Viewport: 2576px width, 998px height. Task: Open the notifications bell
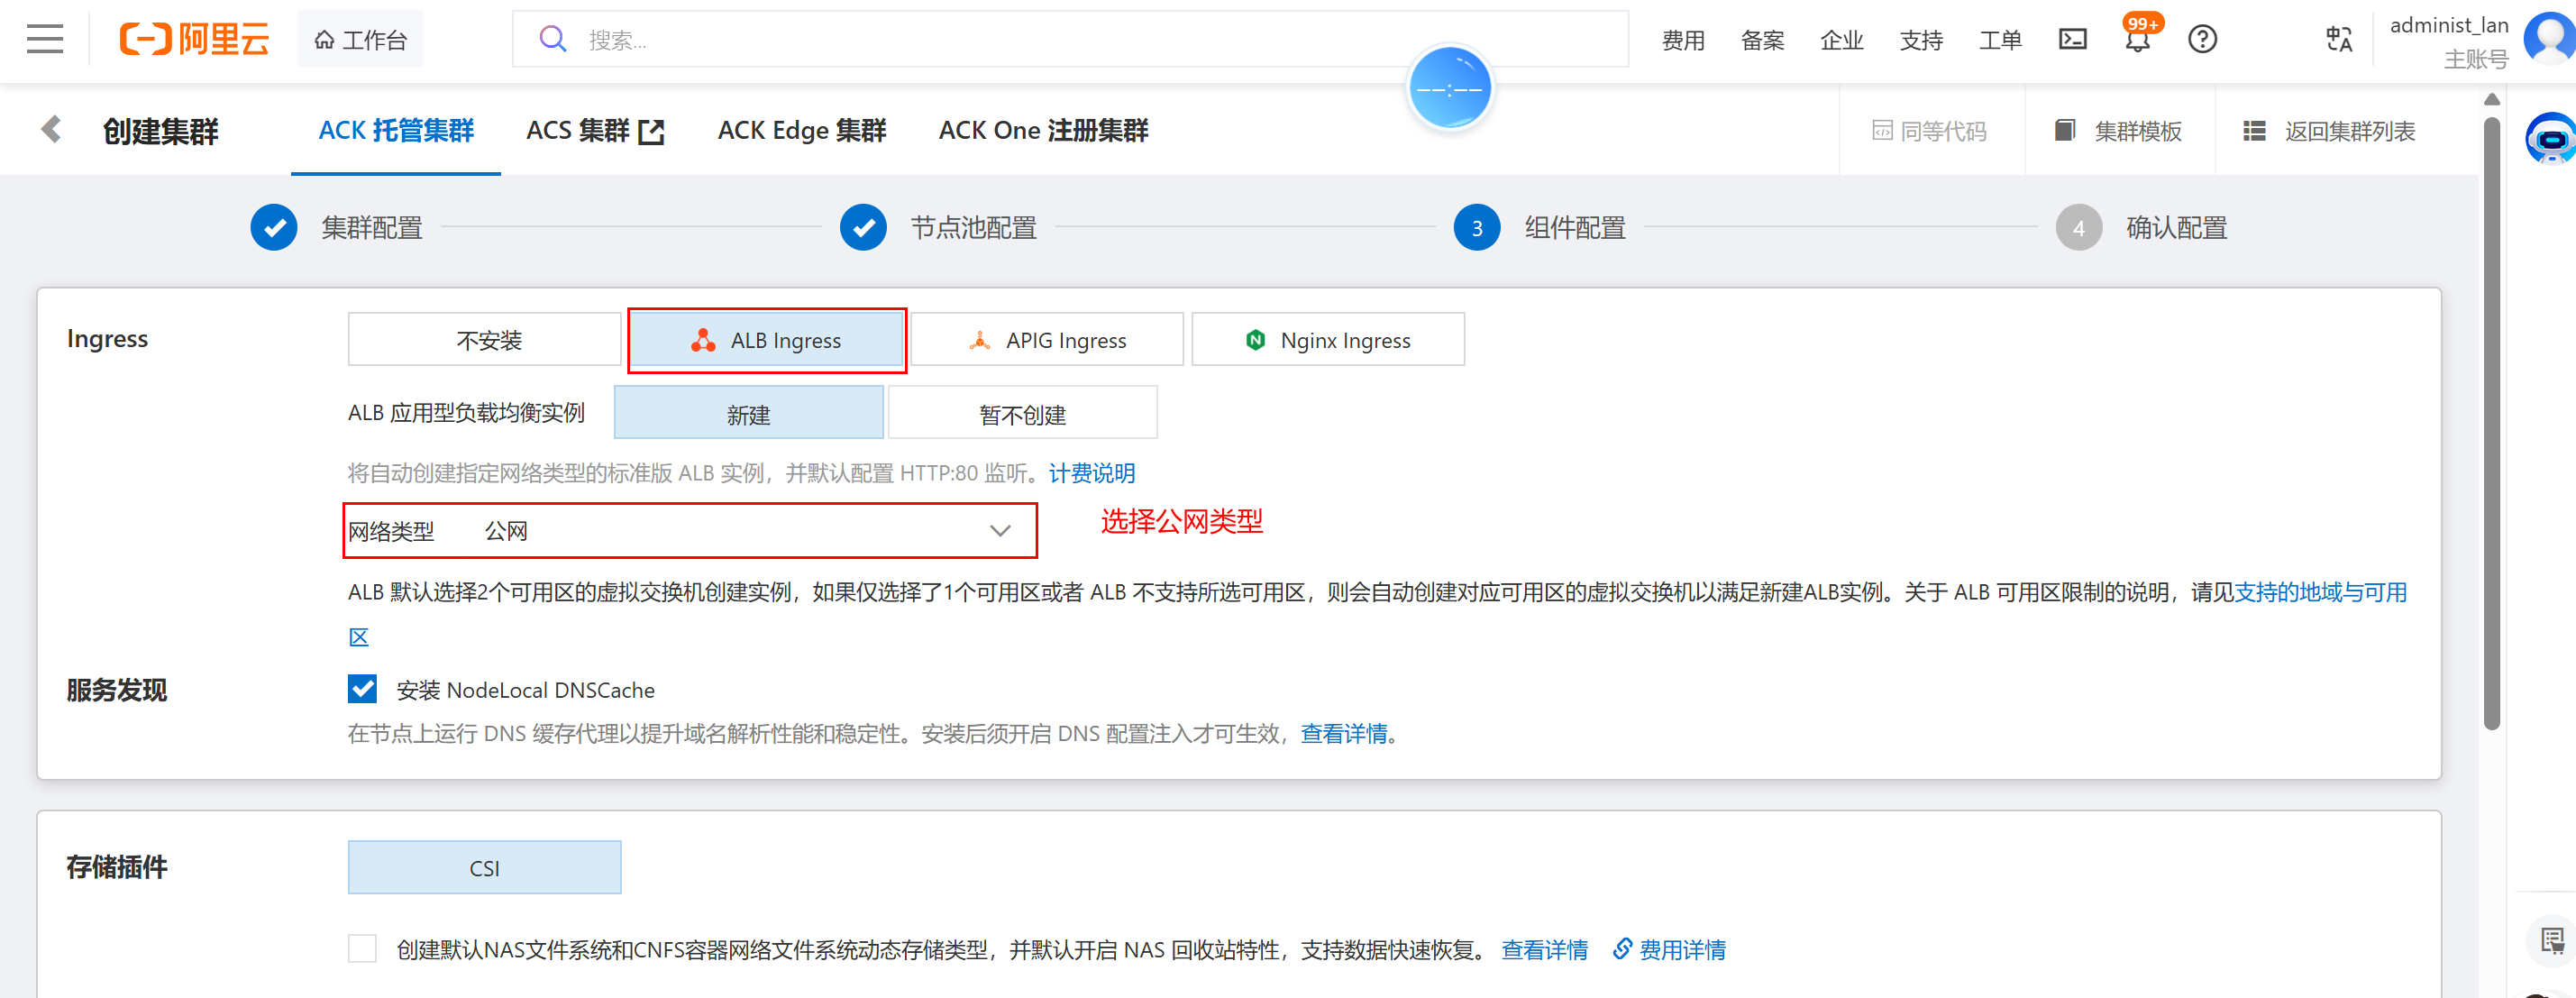[2138, 38]
